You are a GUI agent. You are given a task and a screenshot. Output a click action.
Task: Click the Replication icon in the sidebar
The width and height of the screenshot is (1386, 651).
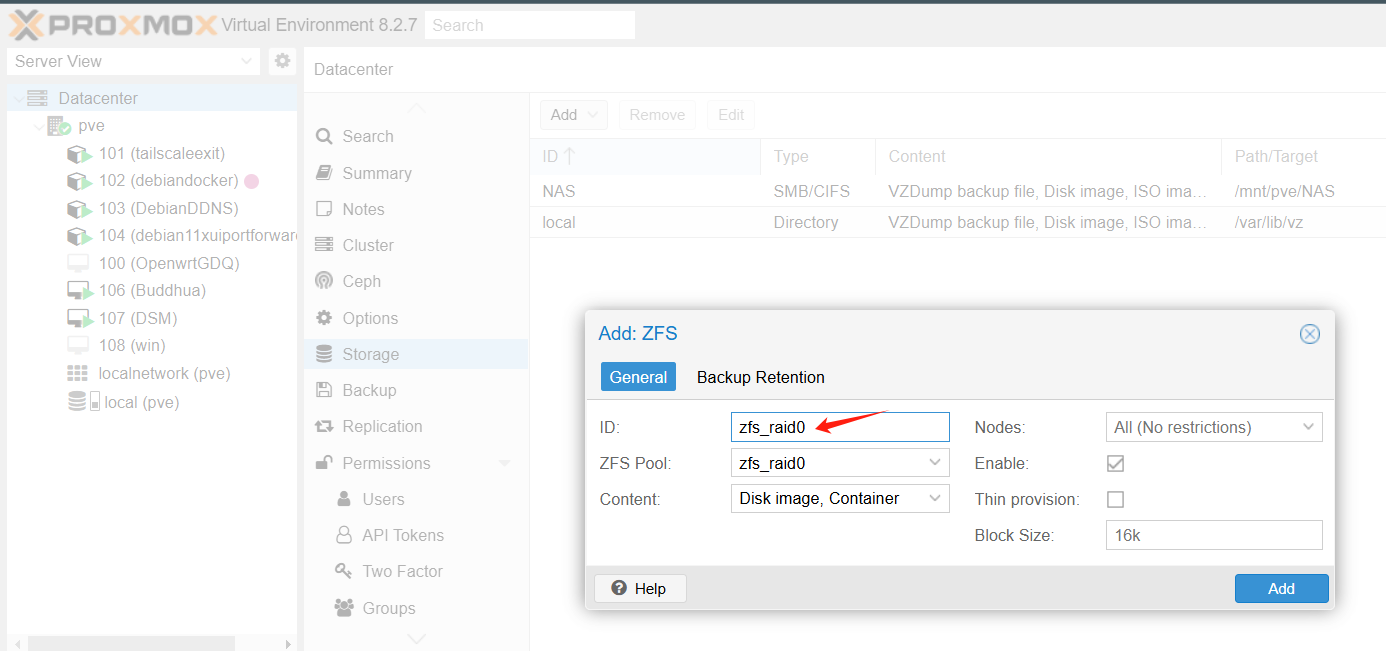click(x=324, y=426)
